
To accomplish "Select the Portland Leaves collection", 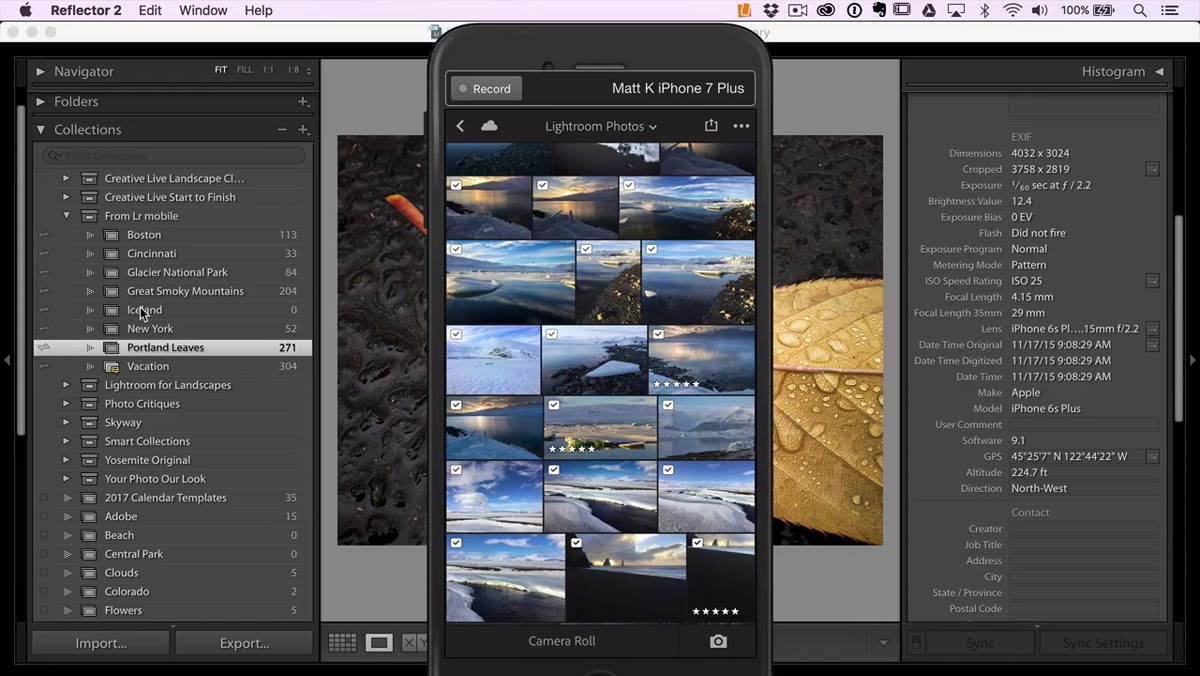I will [173, 347].
